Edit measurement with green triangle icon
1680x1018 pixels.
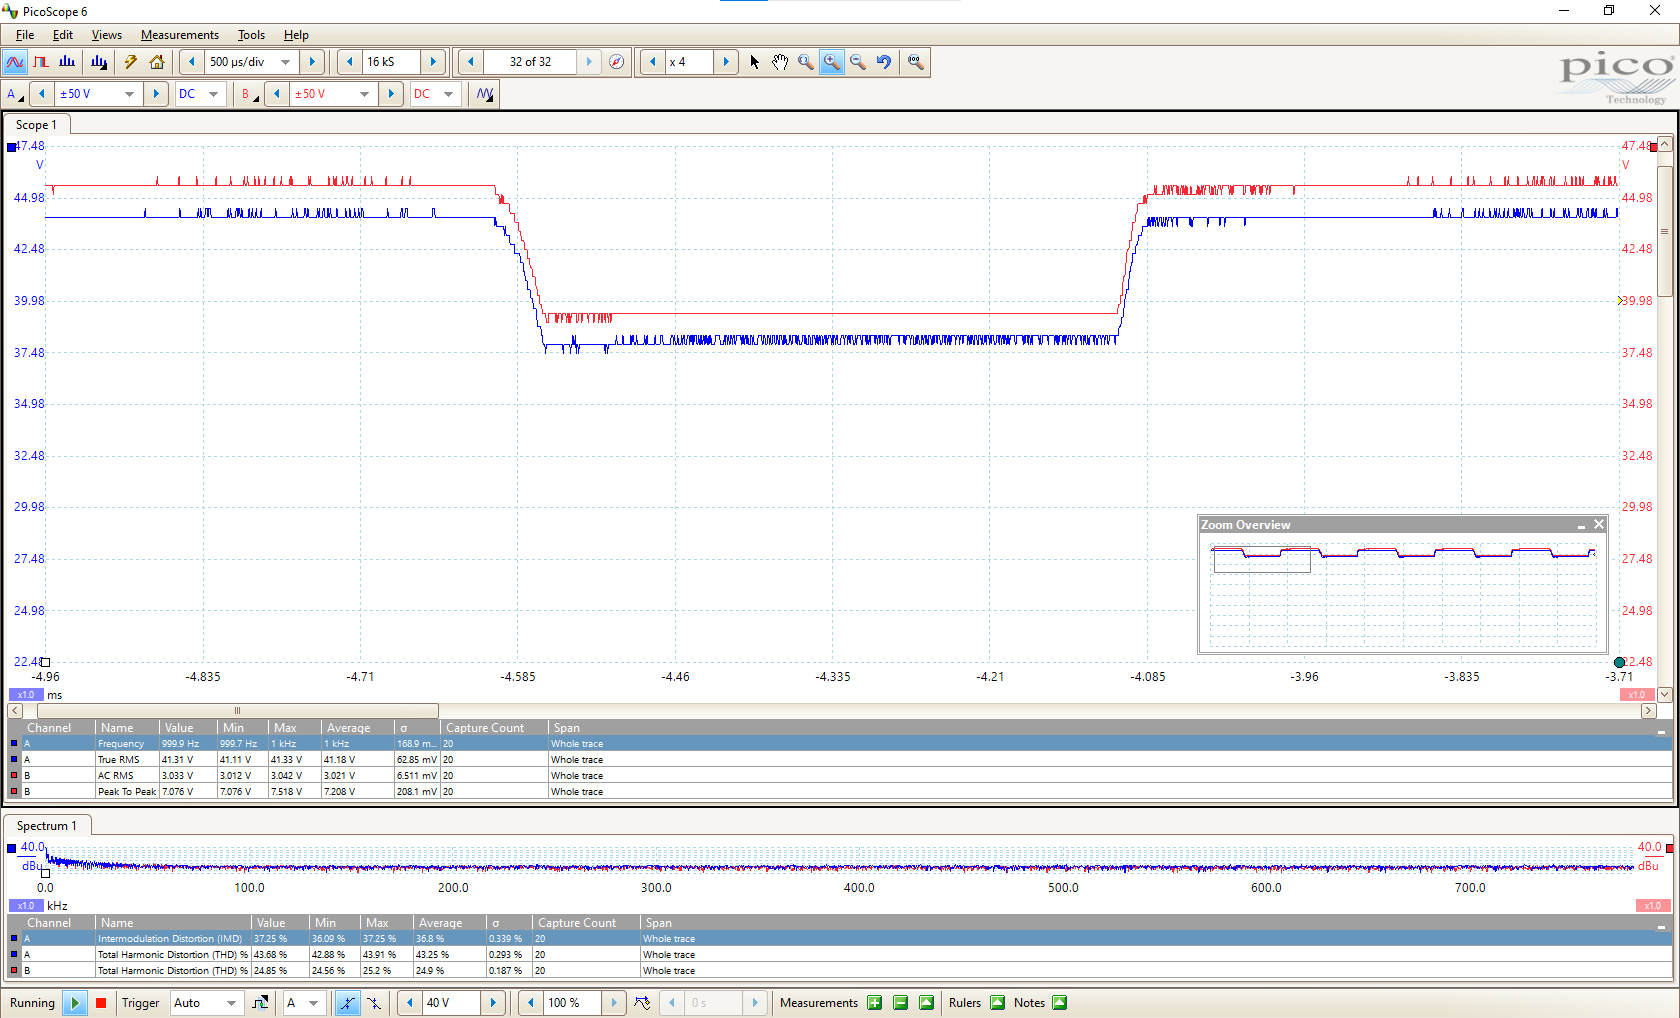927,1003
